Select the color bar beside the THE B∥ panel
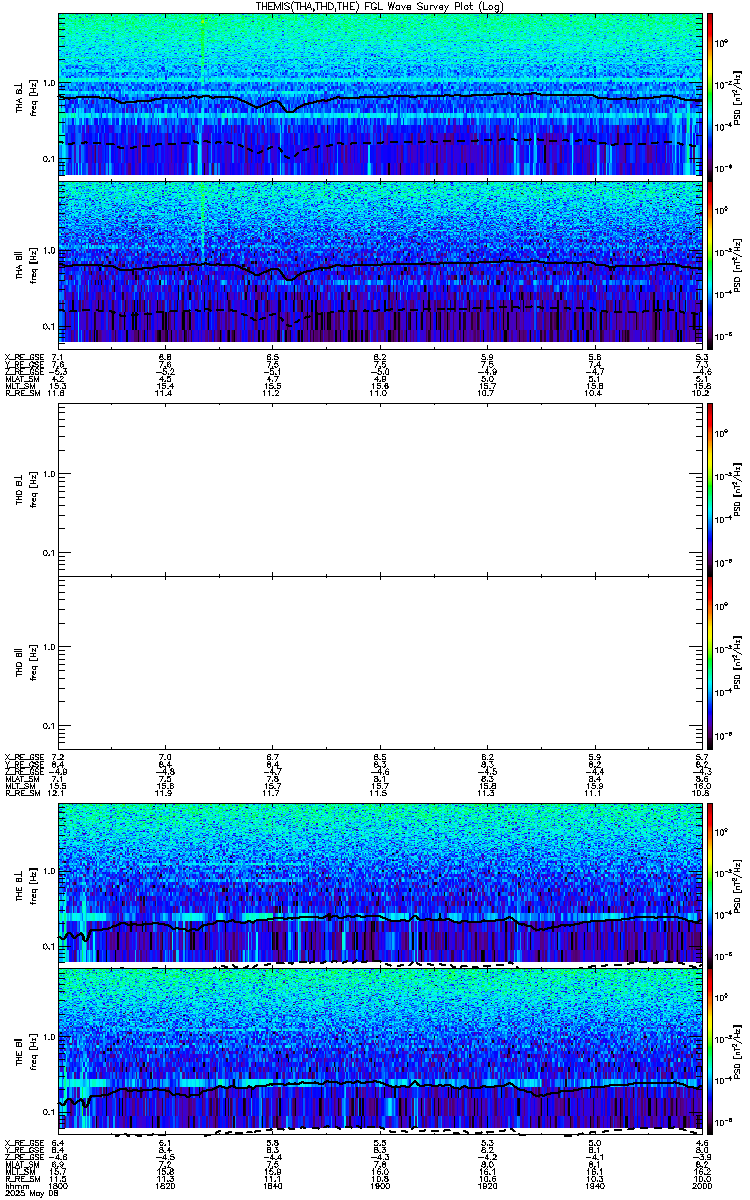The width and height of the screenshot is (750, 1200). click(710, 1052)
